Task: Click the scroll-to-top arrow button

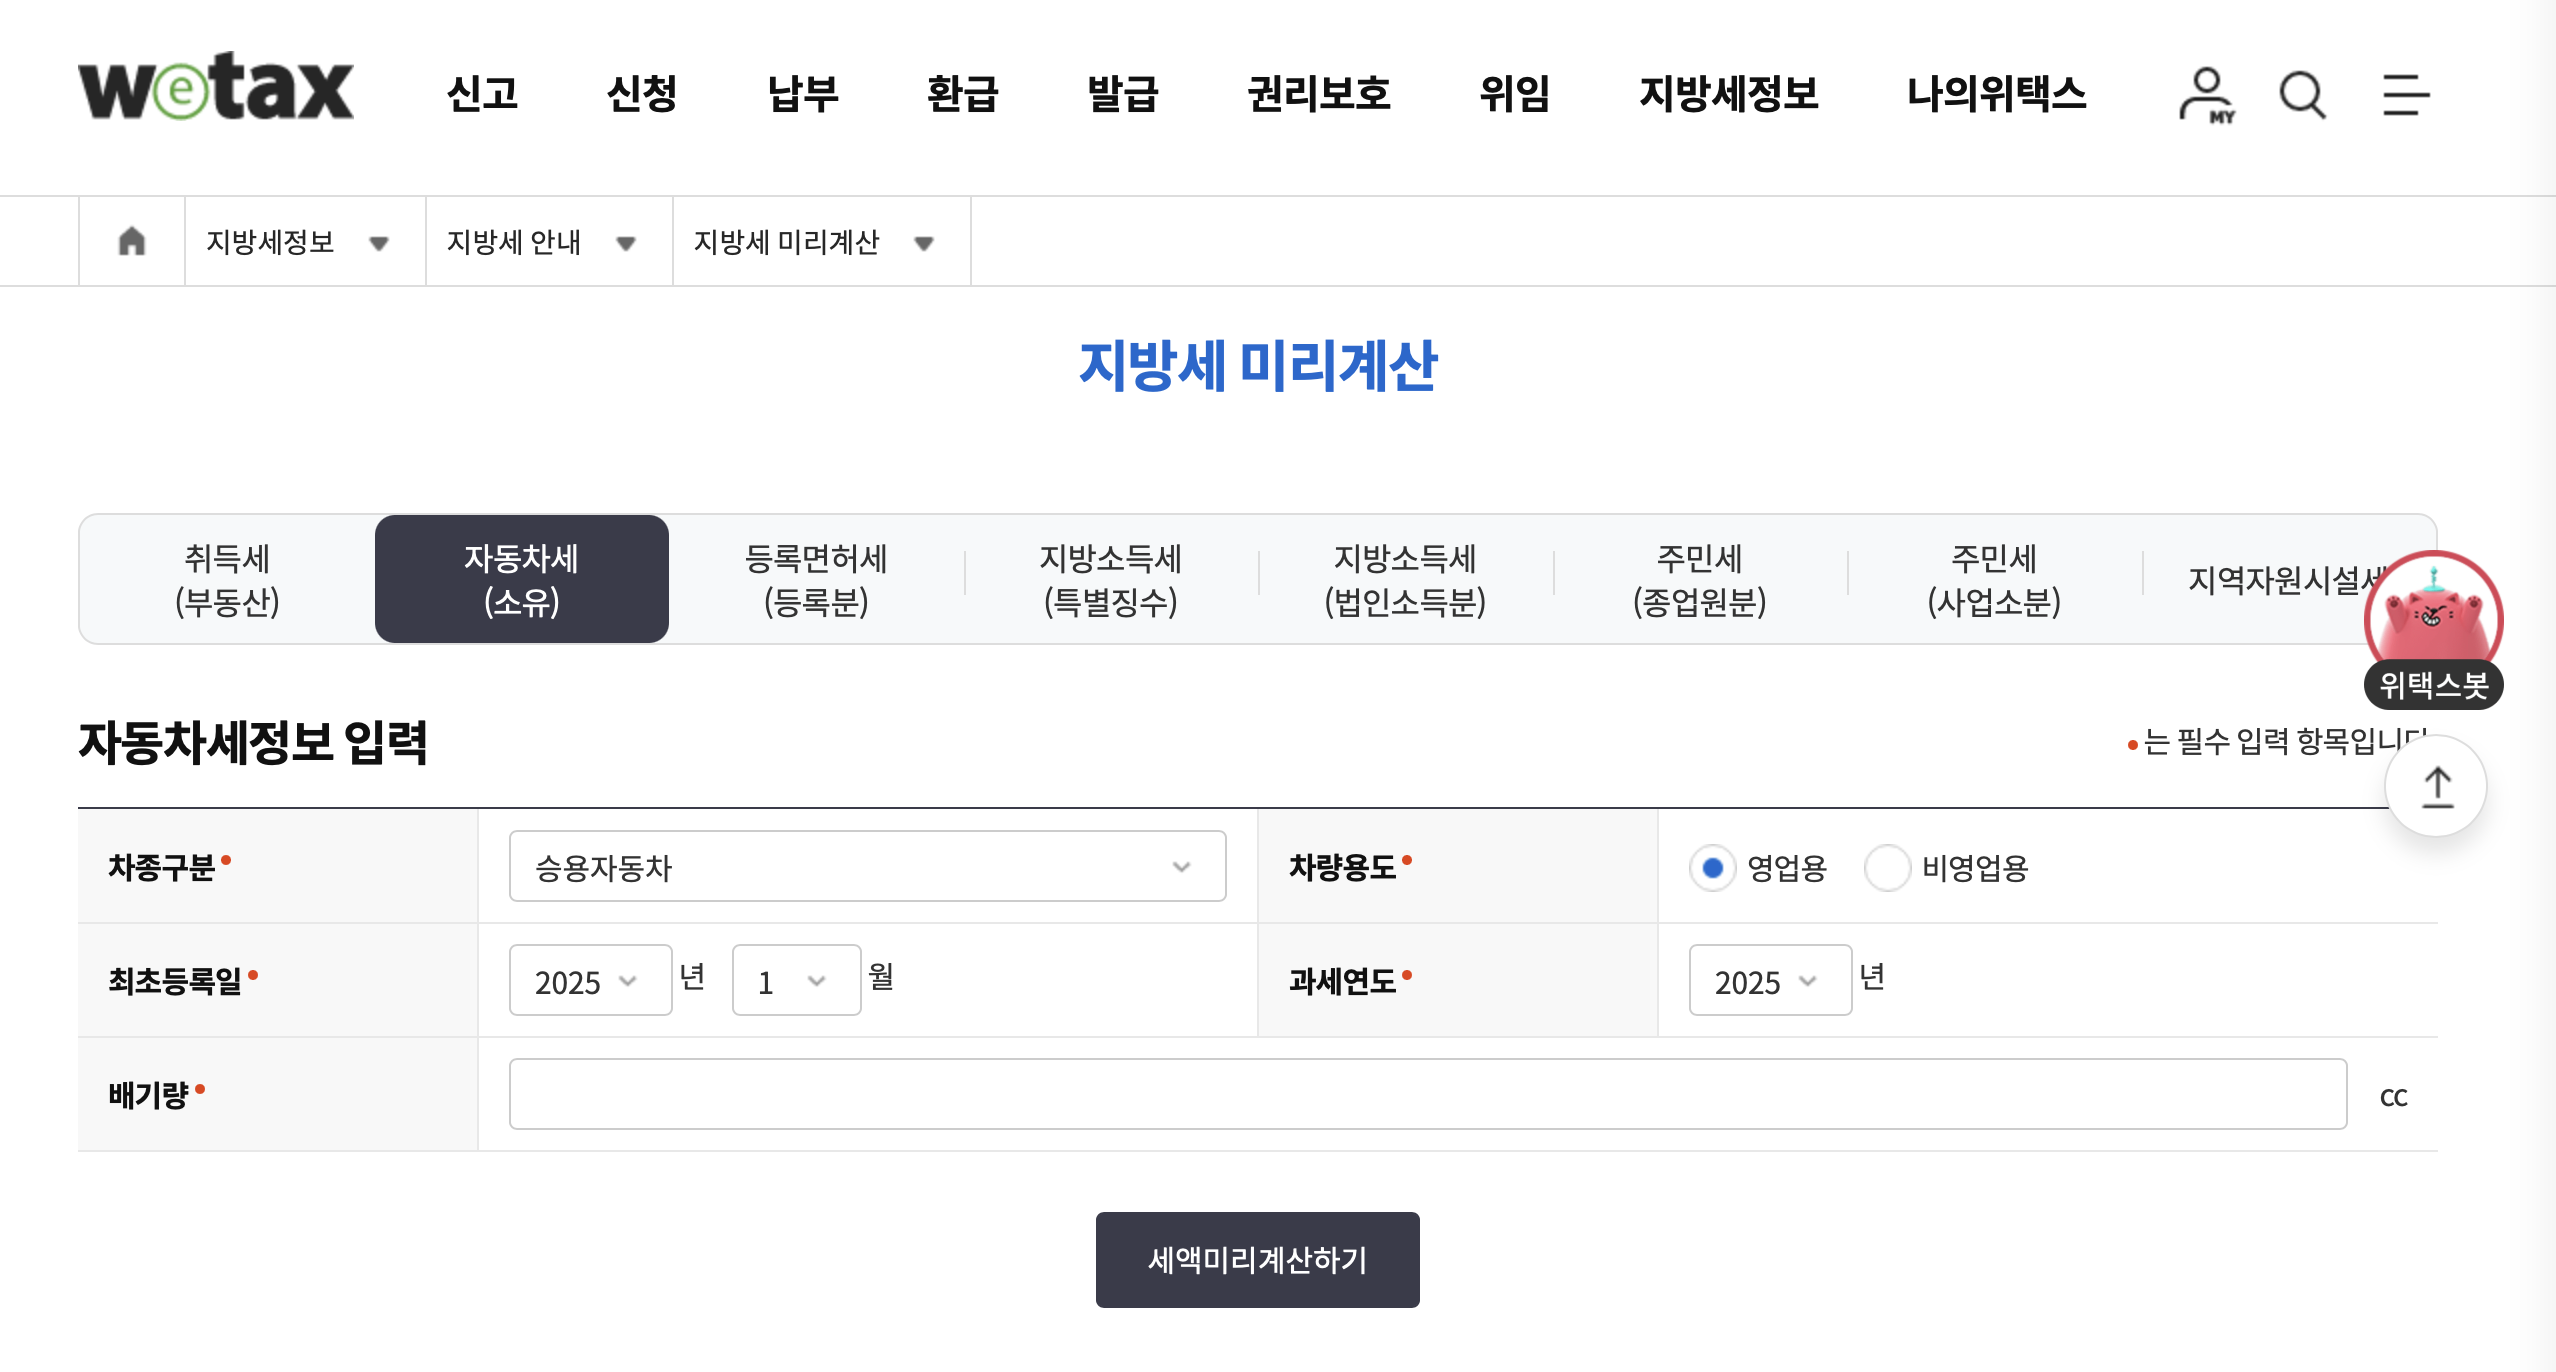Action: [x=2436, y=786]
